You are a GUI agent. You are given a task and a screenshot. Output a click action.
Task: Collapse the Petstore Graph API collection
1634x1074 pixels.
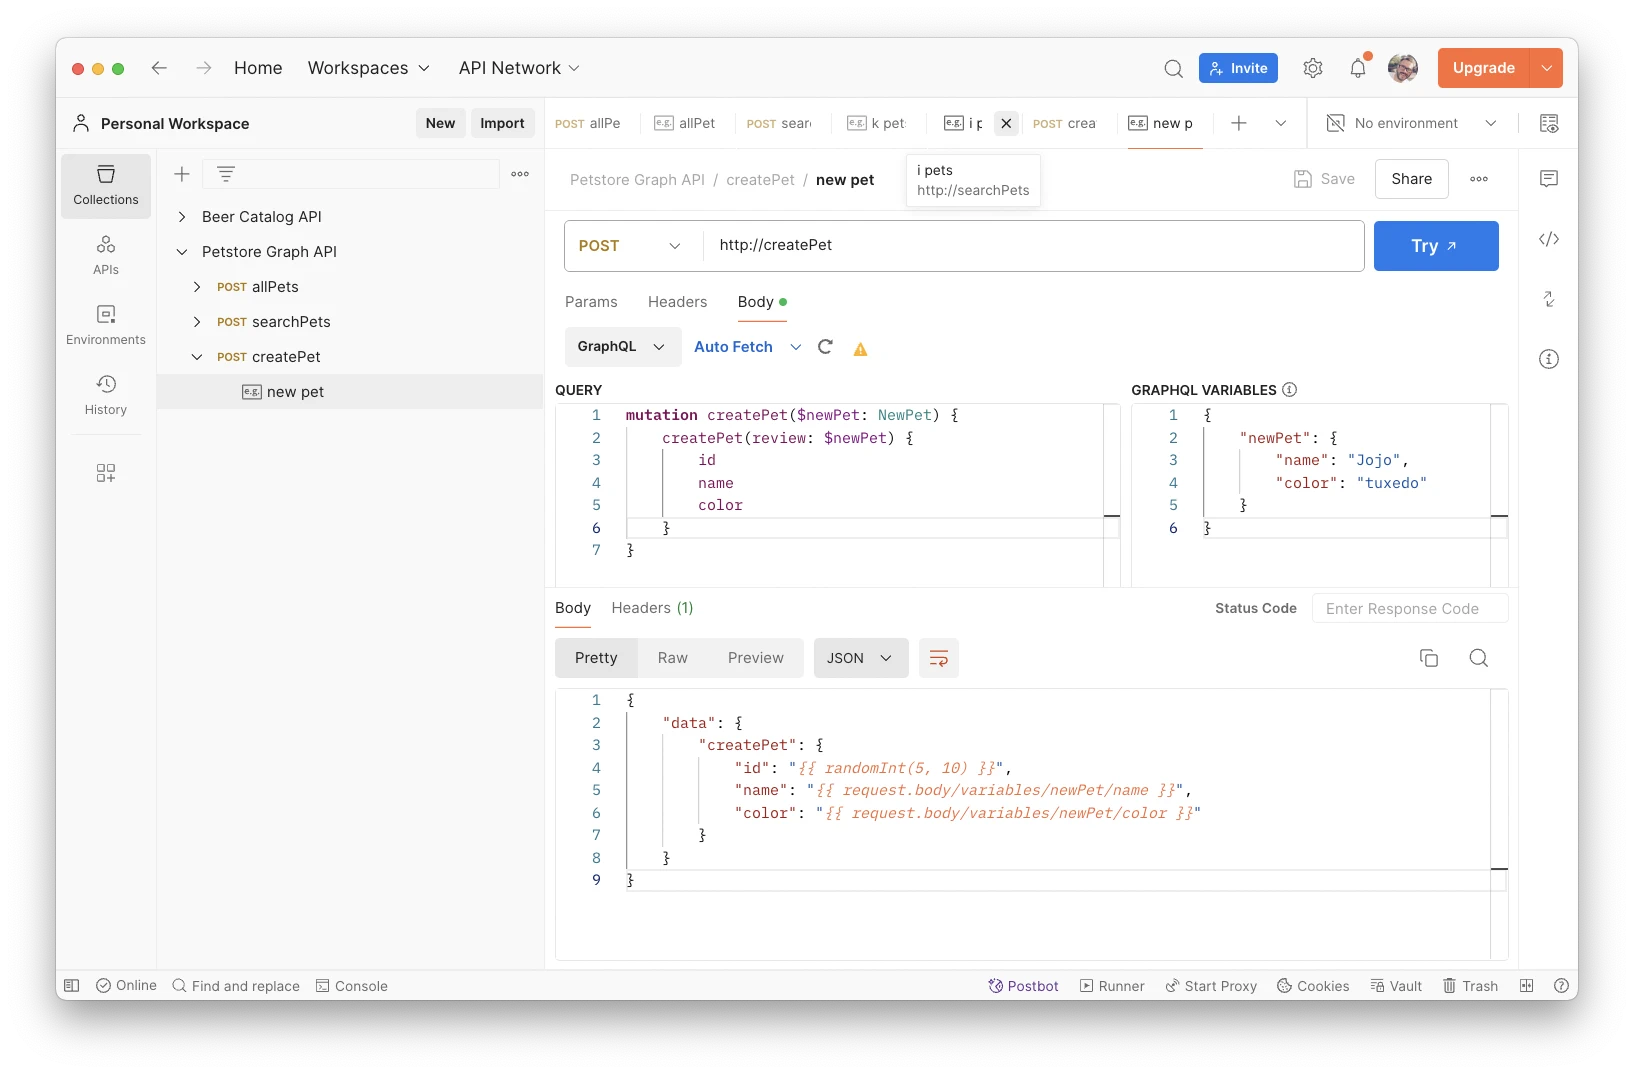(x=182, y=252)
